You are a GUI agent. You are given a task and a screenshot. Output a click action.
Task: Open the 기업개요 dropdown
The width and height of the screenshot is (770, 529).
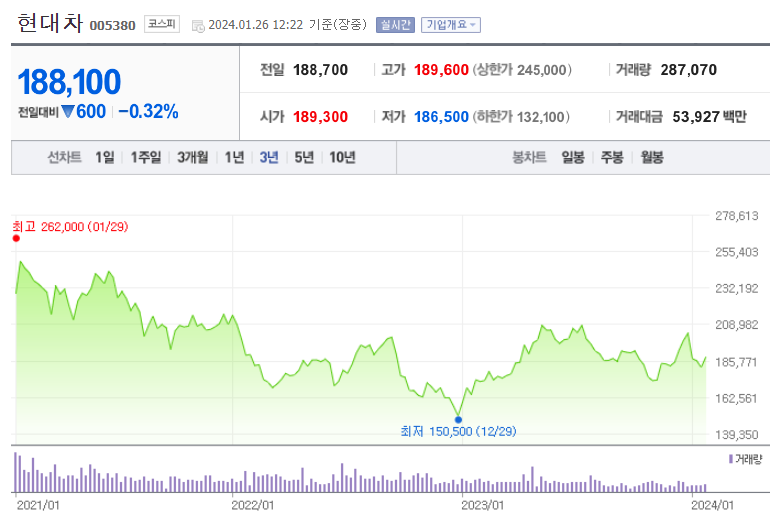point(451,25)
